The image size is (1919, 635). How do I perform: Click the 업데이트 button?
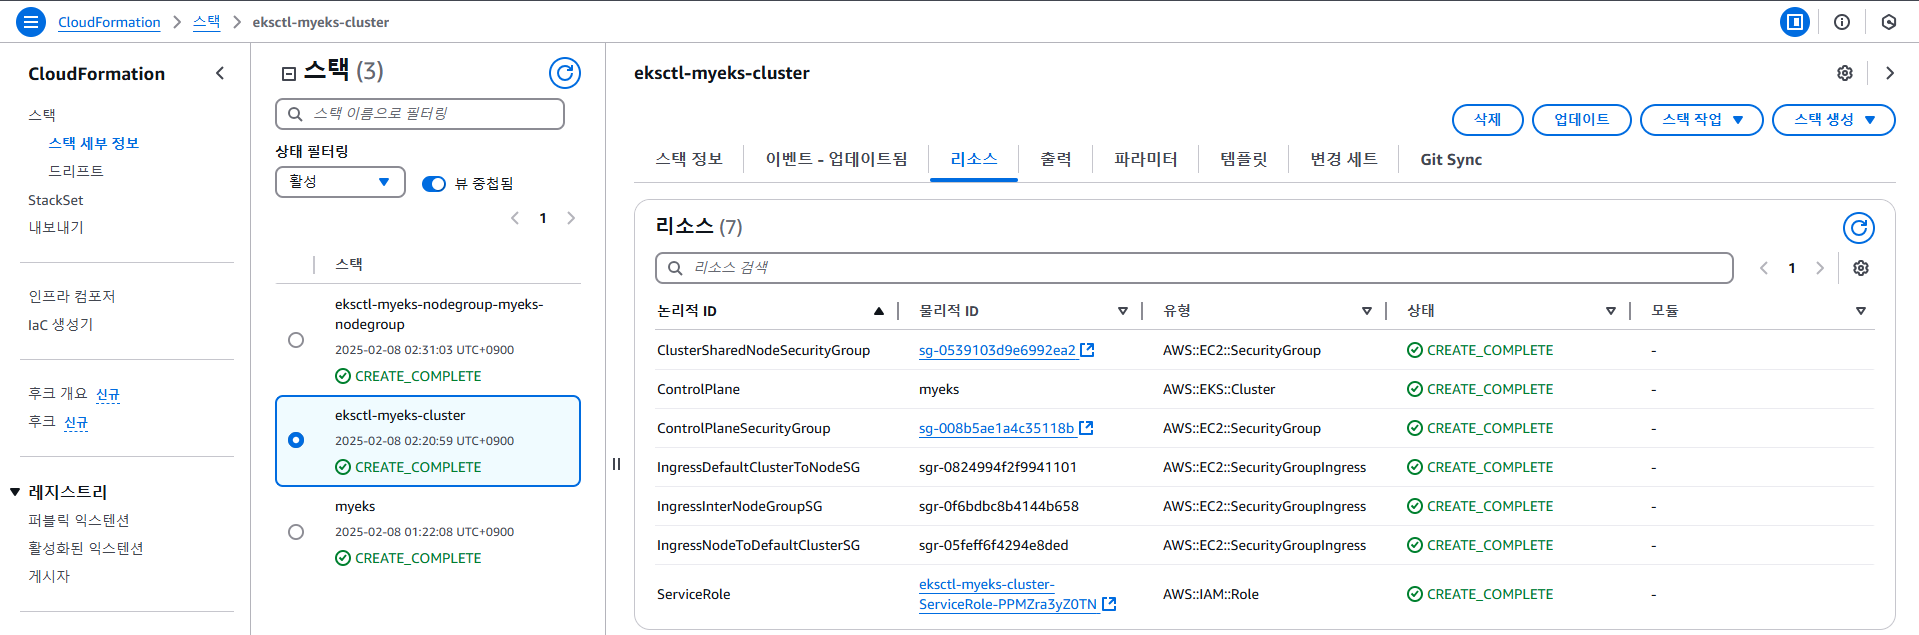[x=1582, y=120]
